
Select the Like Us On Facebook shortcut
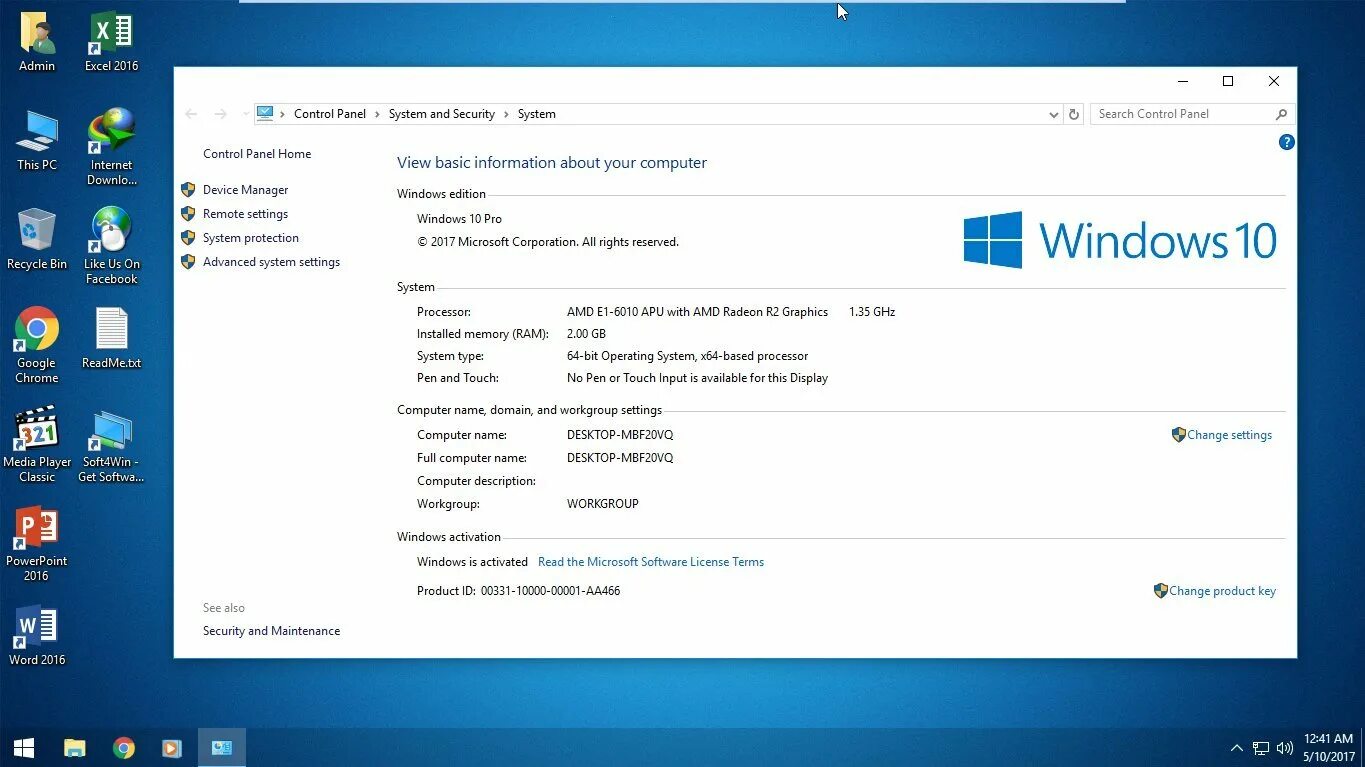coord(111,246)
